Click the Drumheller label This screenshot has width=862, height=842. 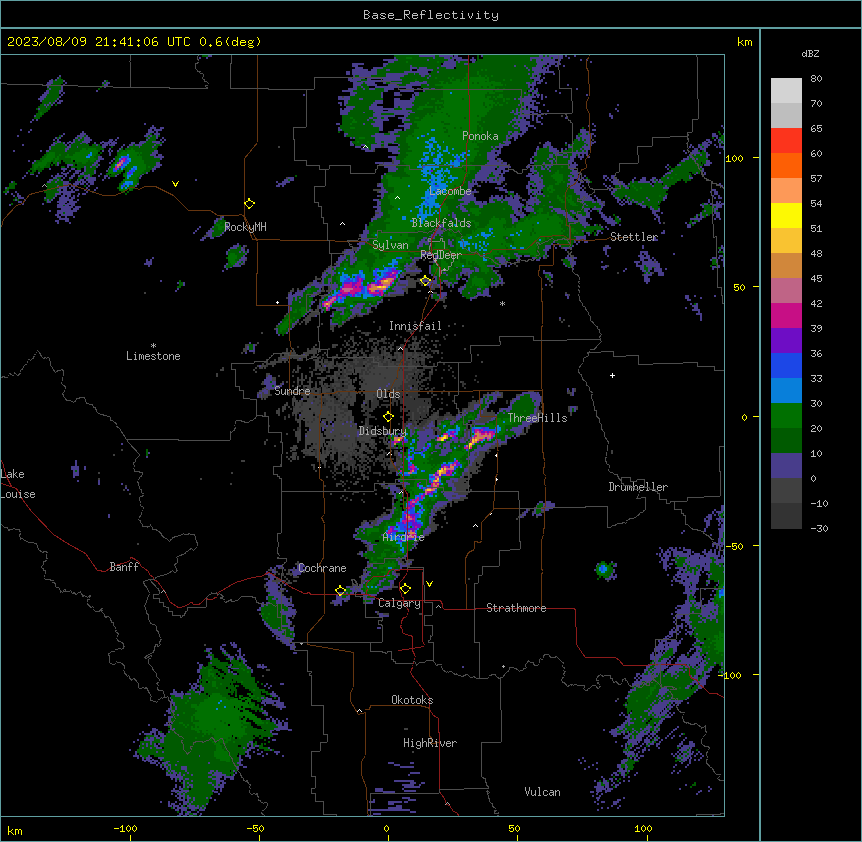pyautogui.click(x=638, y=487)
